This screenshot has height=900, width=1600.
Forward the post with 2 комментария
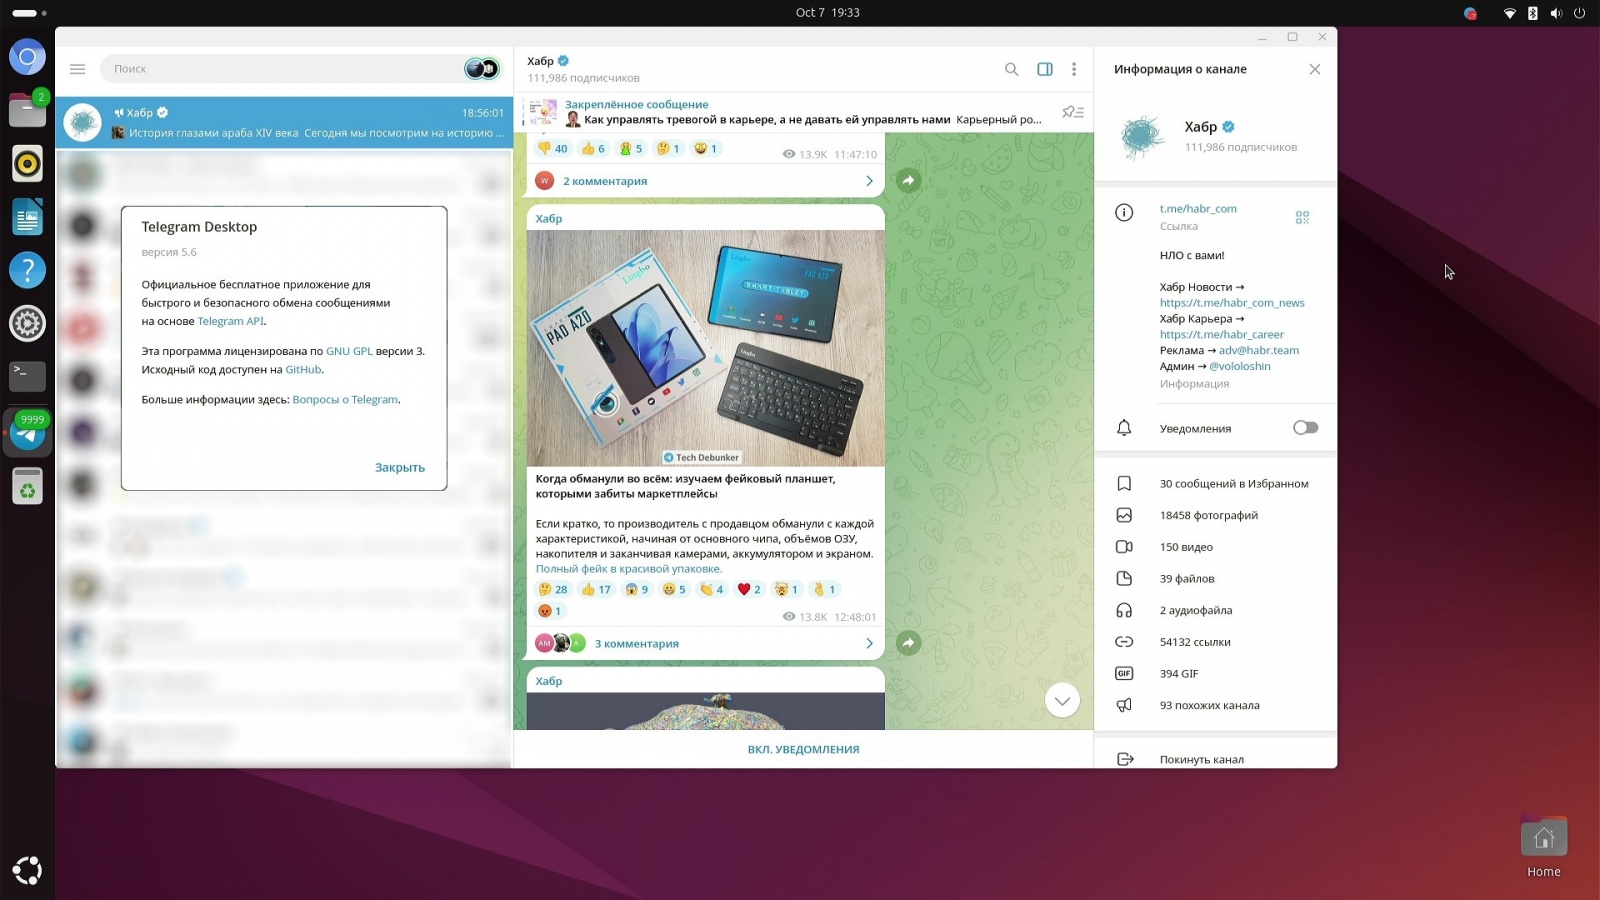(x=907, y=180)
